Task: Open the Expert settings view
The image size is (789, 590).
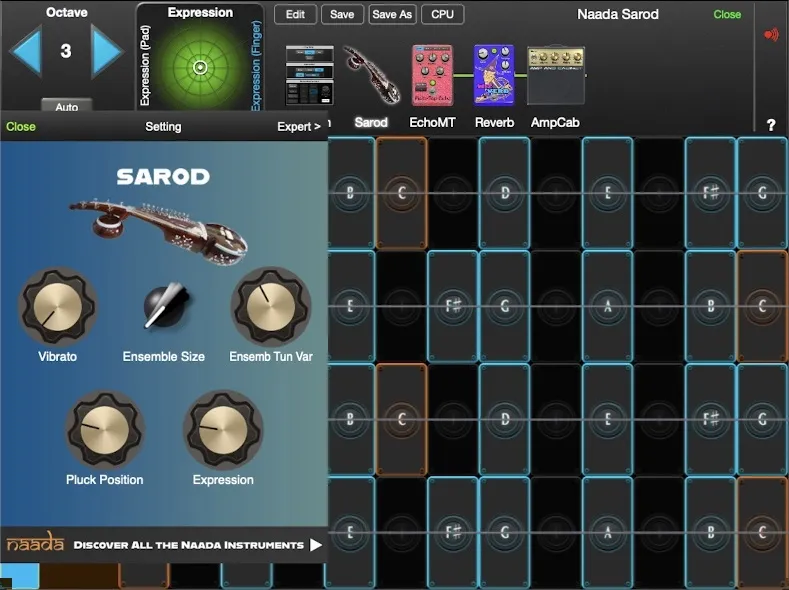Action: [x=298, y=126]
